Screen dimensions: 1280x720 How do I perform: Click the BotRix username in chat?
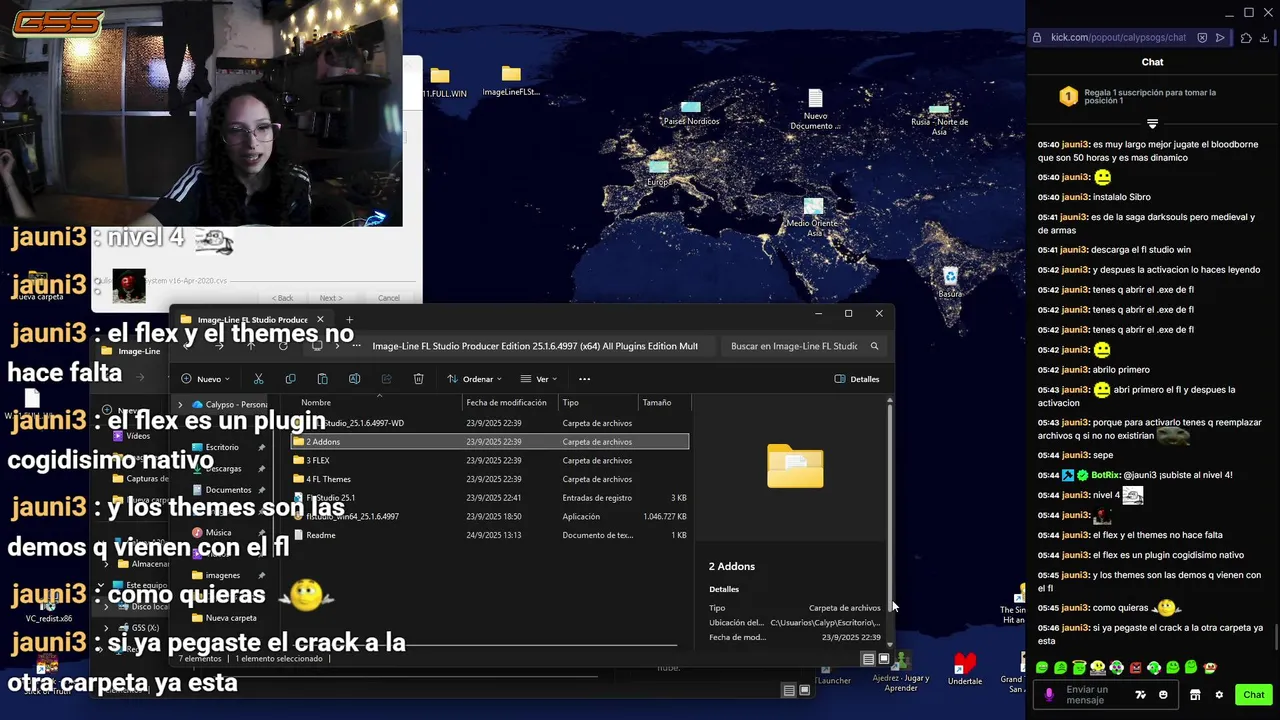point(1105,475)
